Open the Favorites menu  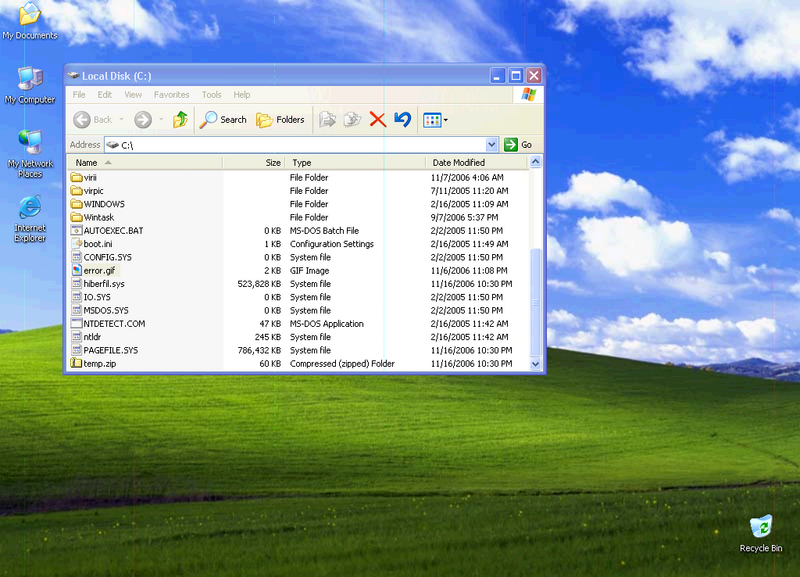pos(171,95)
